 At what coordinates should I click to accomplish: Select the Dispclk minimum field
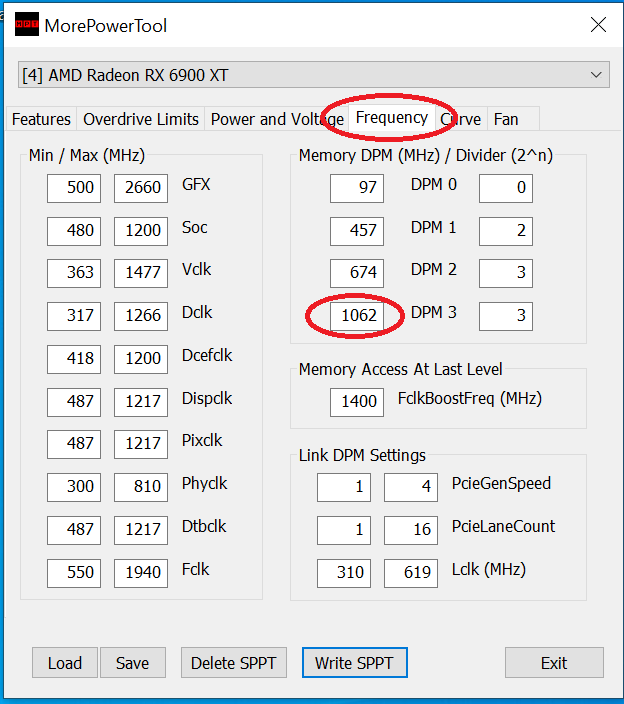pos(74,402)
